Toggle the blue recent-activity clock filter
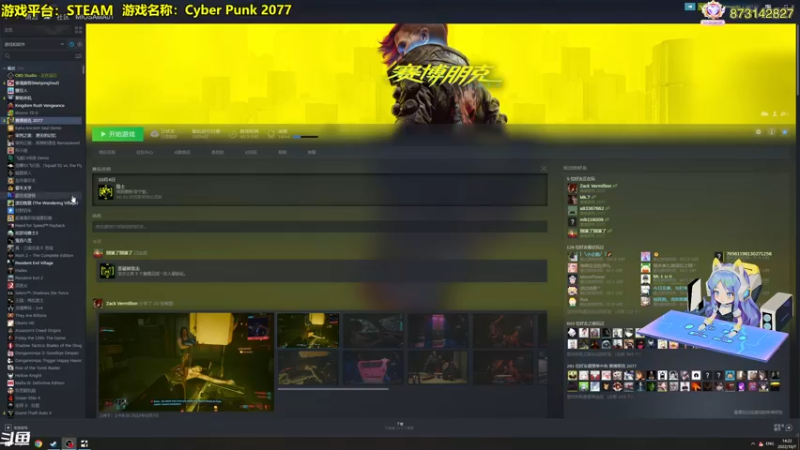Image resolution: width=800 pixels, height=450 pixels. 71,44
